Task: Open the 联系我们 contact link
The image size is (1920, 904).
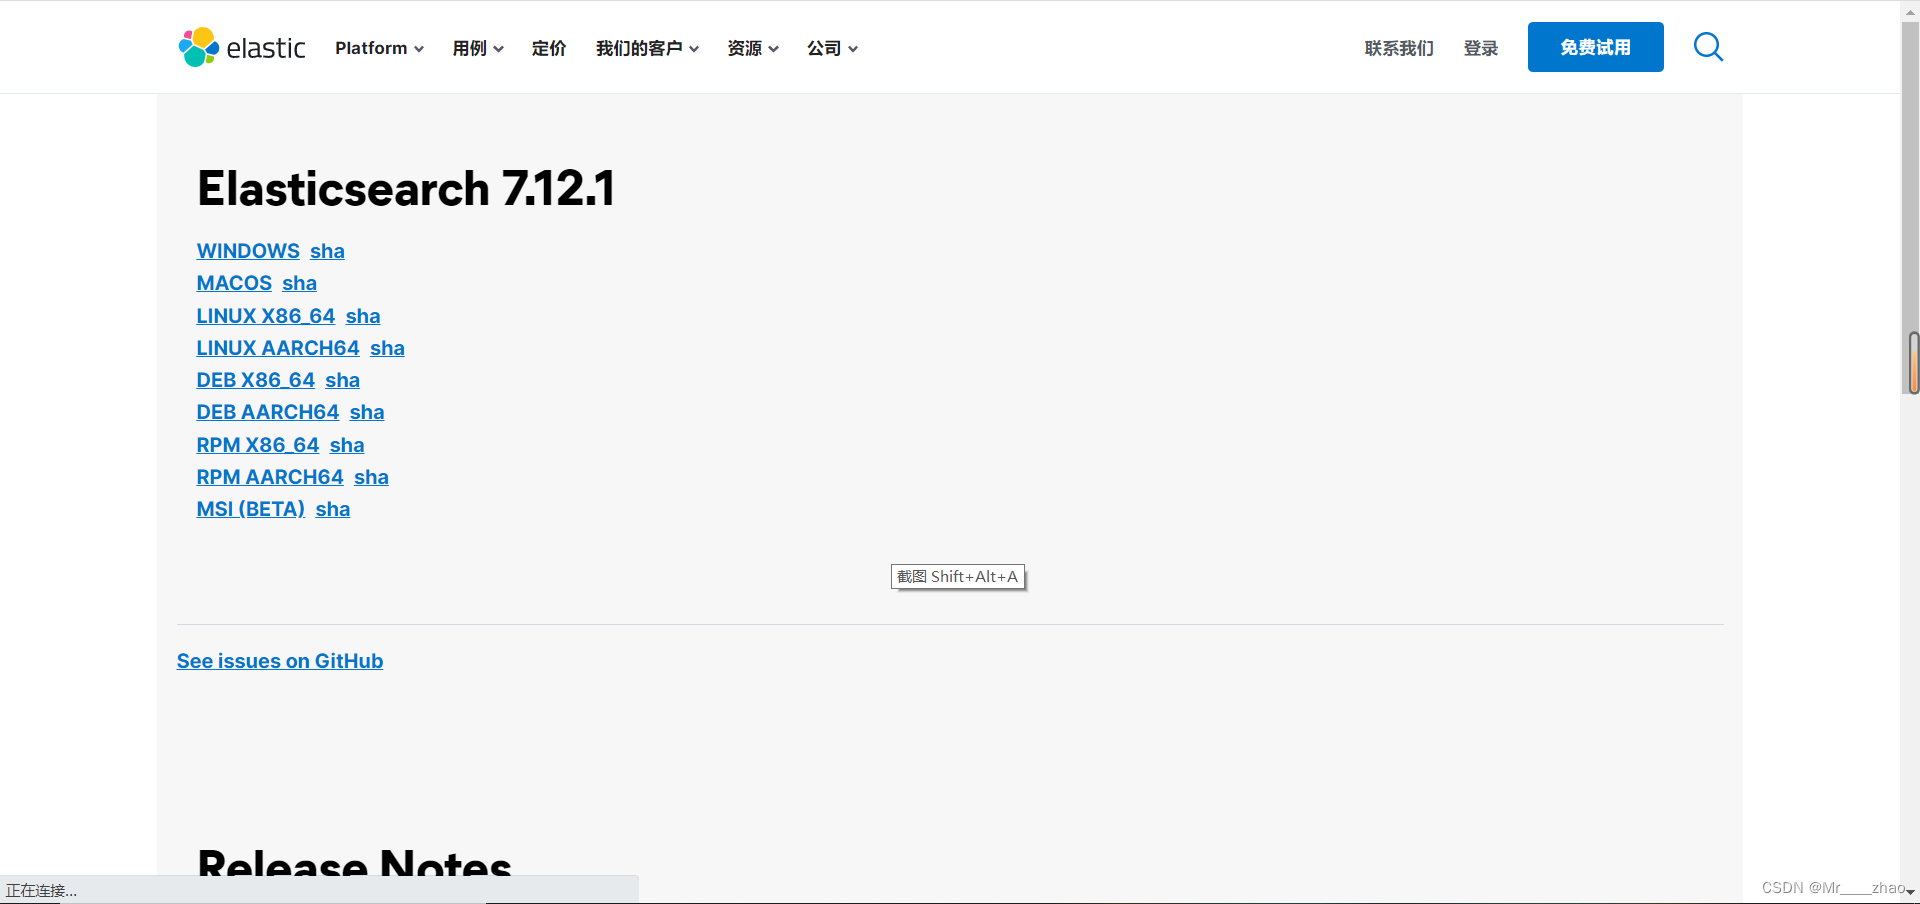Action: pos(1399,48)
